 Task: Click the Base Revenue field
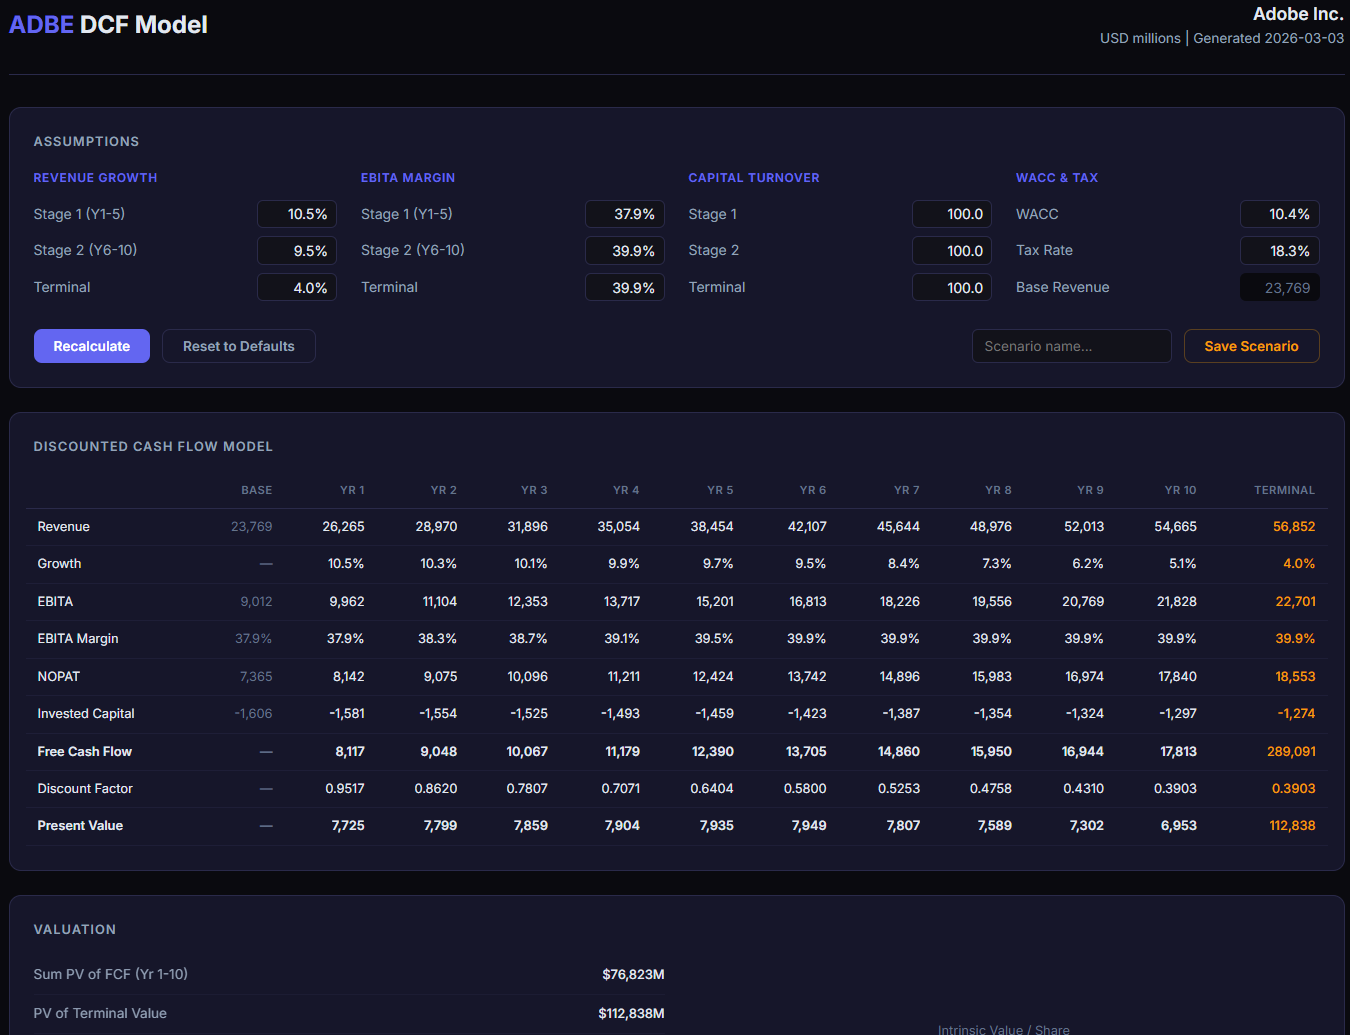[x=1280, y=288]
